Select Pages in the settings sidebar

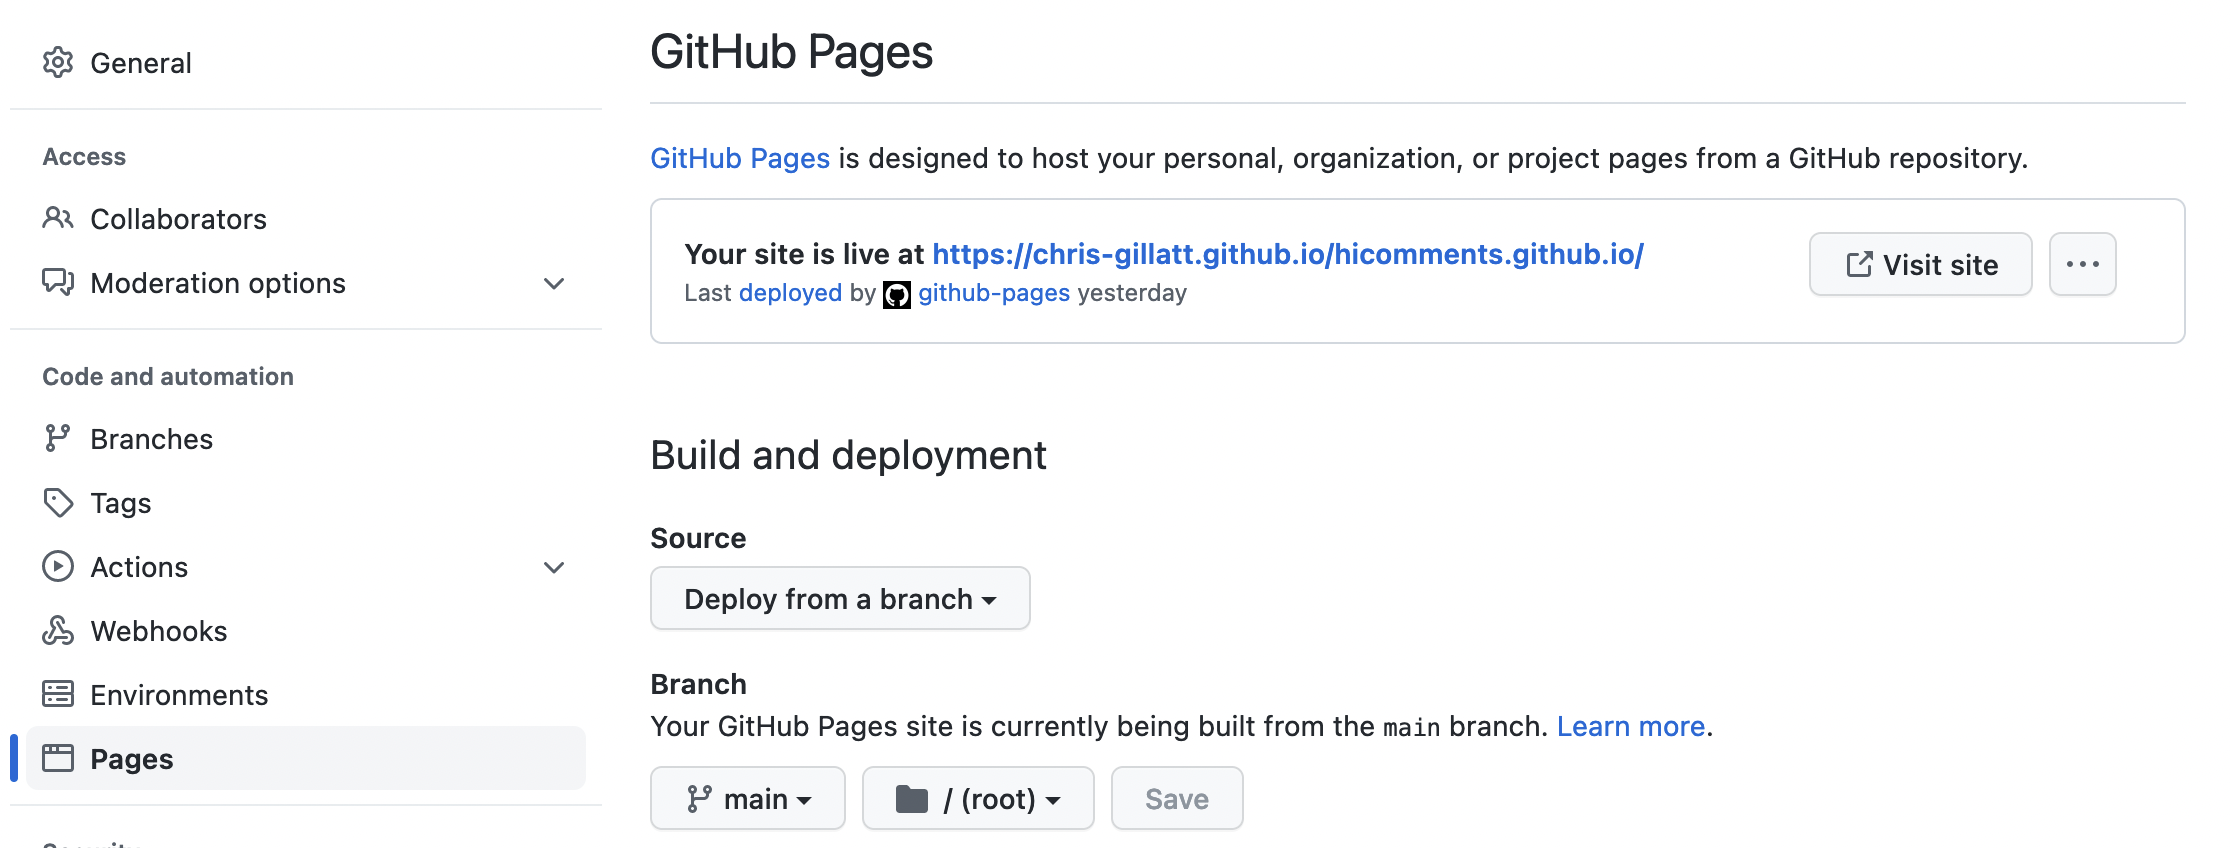click(132, 759)
